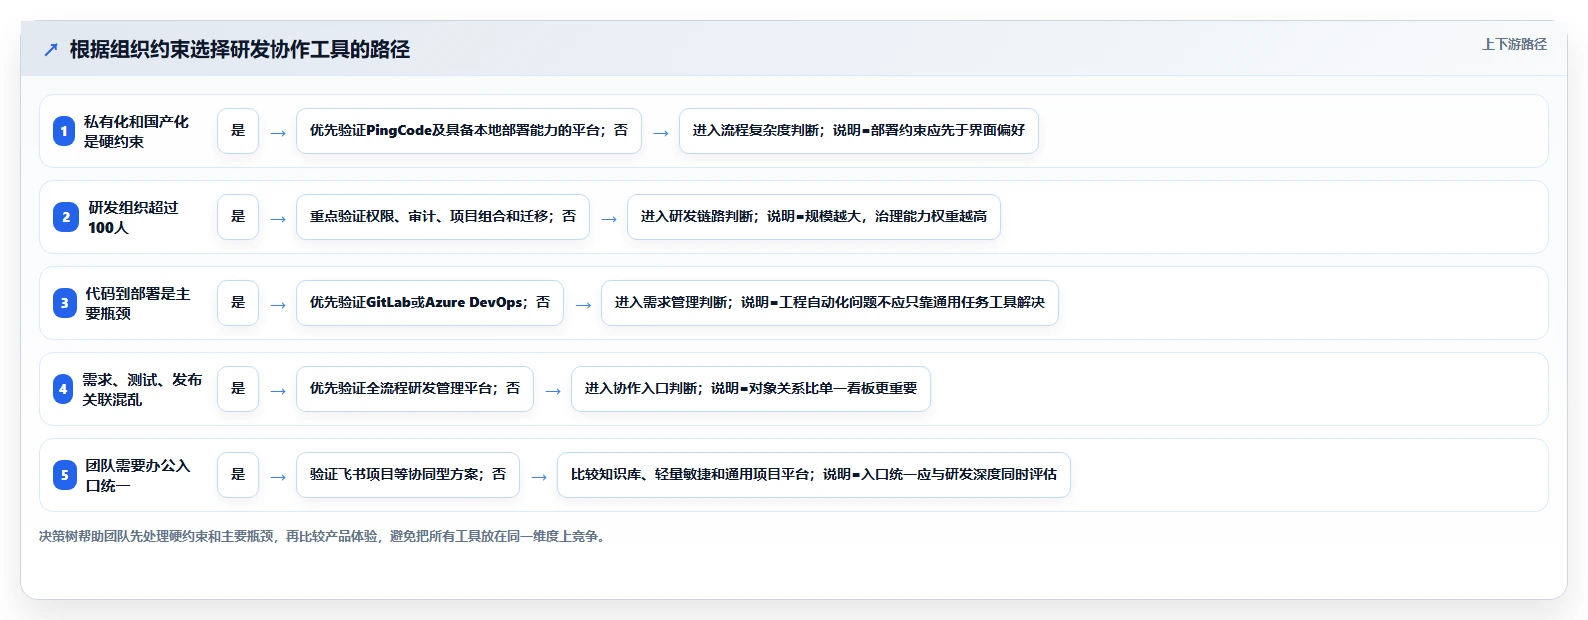Click the title 根据组织约束选择研发协作工具的路径
The width and height of the screenshot is (1588, 620).
[x=240, y=50]
